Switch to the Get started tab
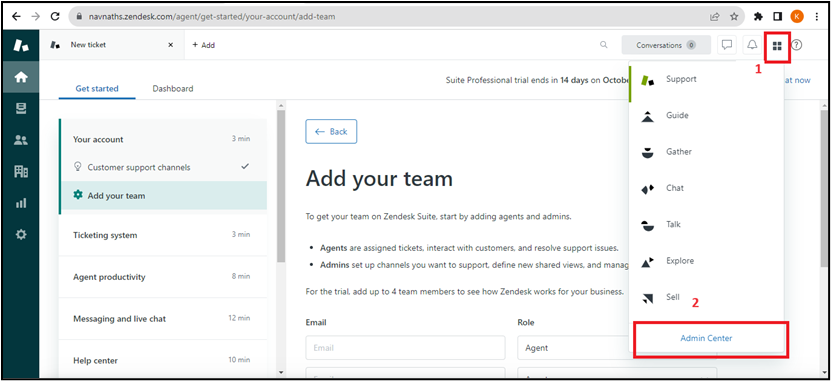 pos(97,88)
